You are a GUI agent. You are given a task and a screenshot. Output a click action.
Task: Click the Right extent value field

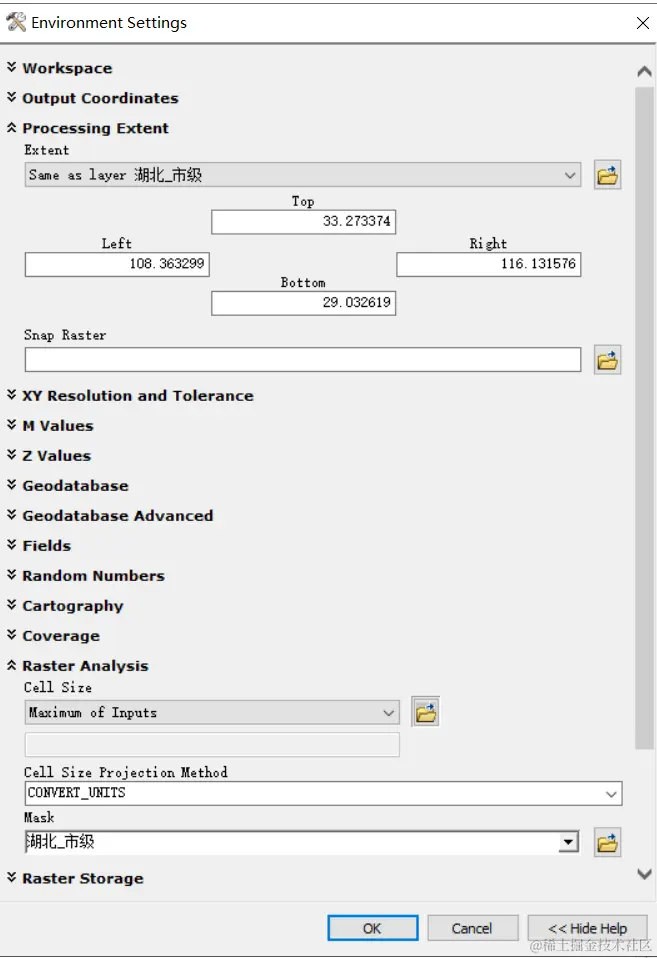(488, 264)
